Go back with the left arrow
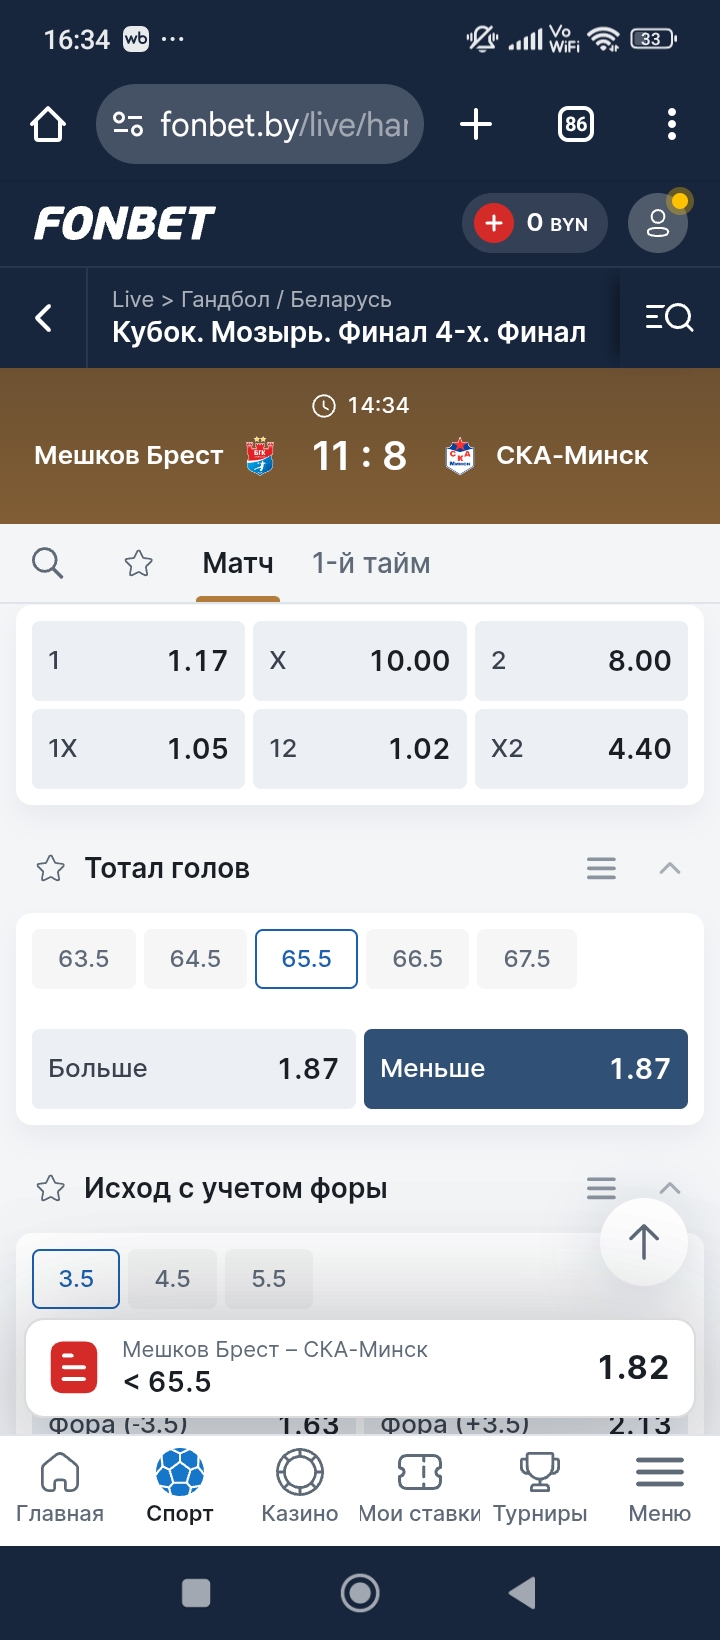The image size is (720, 1640). [x=44, y=318]
